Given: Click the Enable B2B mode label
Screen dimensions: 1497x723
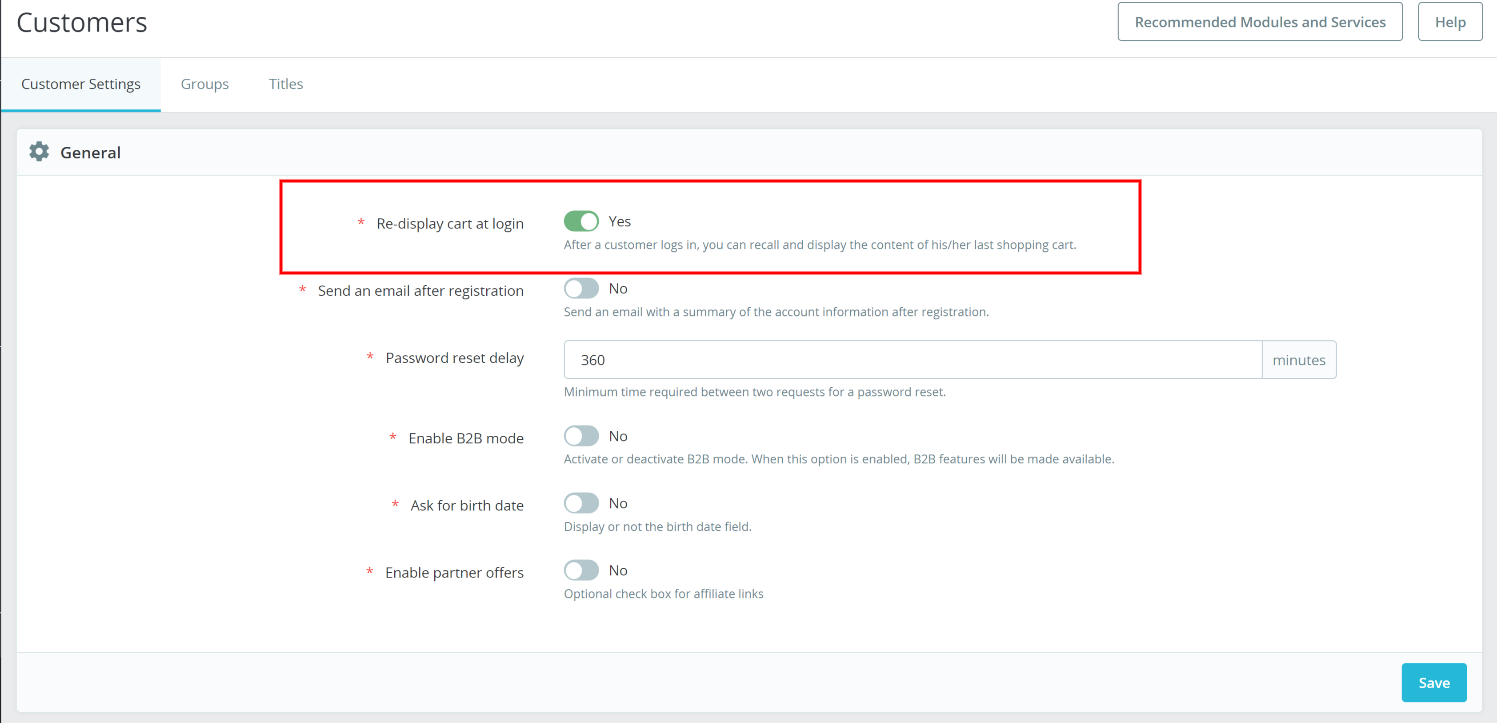Looking at the screenshot, I should pos(466,438).
